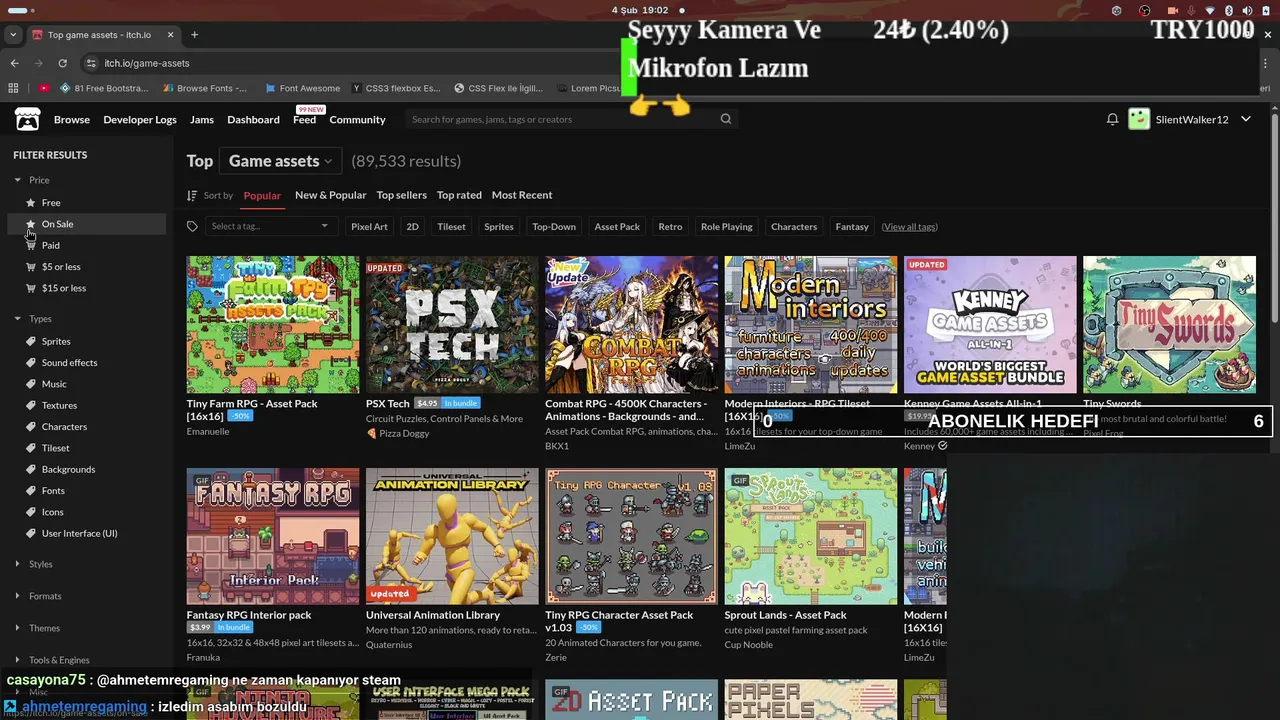Open Font Awesome bookmark
The image size is (1280, 720).
point(303,88)
